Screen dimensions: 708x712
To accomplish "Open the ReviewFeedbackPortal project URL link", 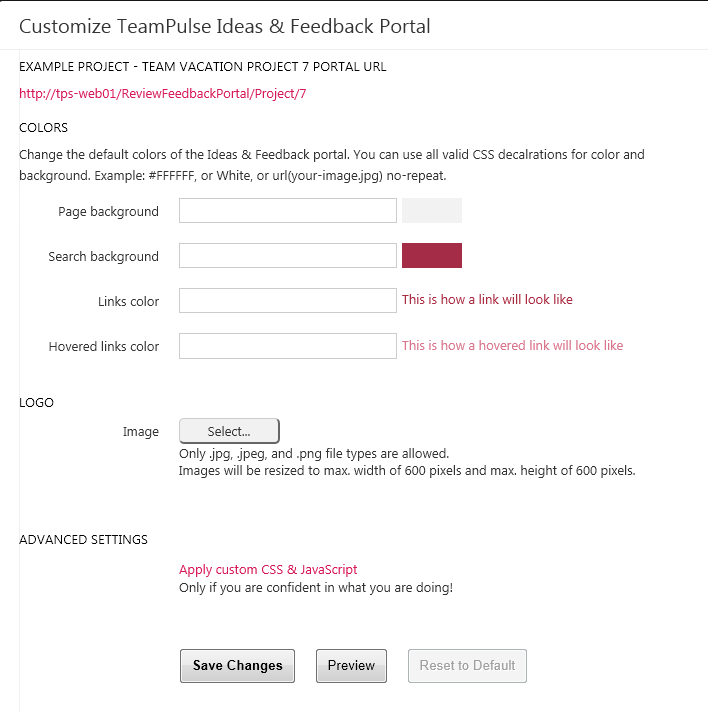I will (x=163, y=94).
